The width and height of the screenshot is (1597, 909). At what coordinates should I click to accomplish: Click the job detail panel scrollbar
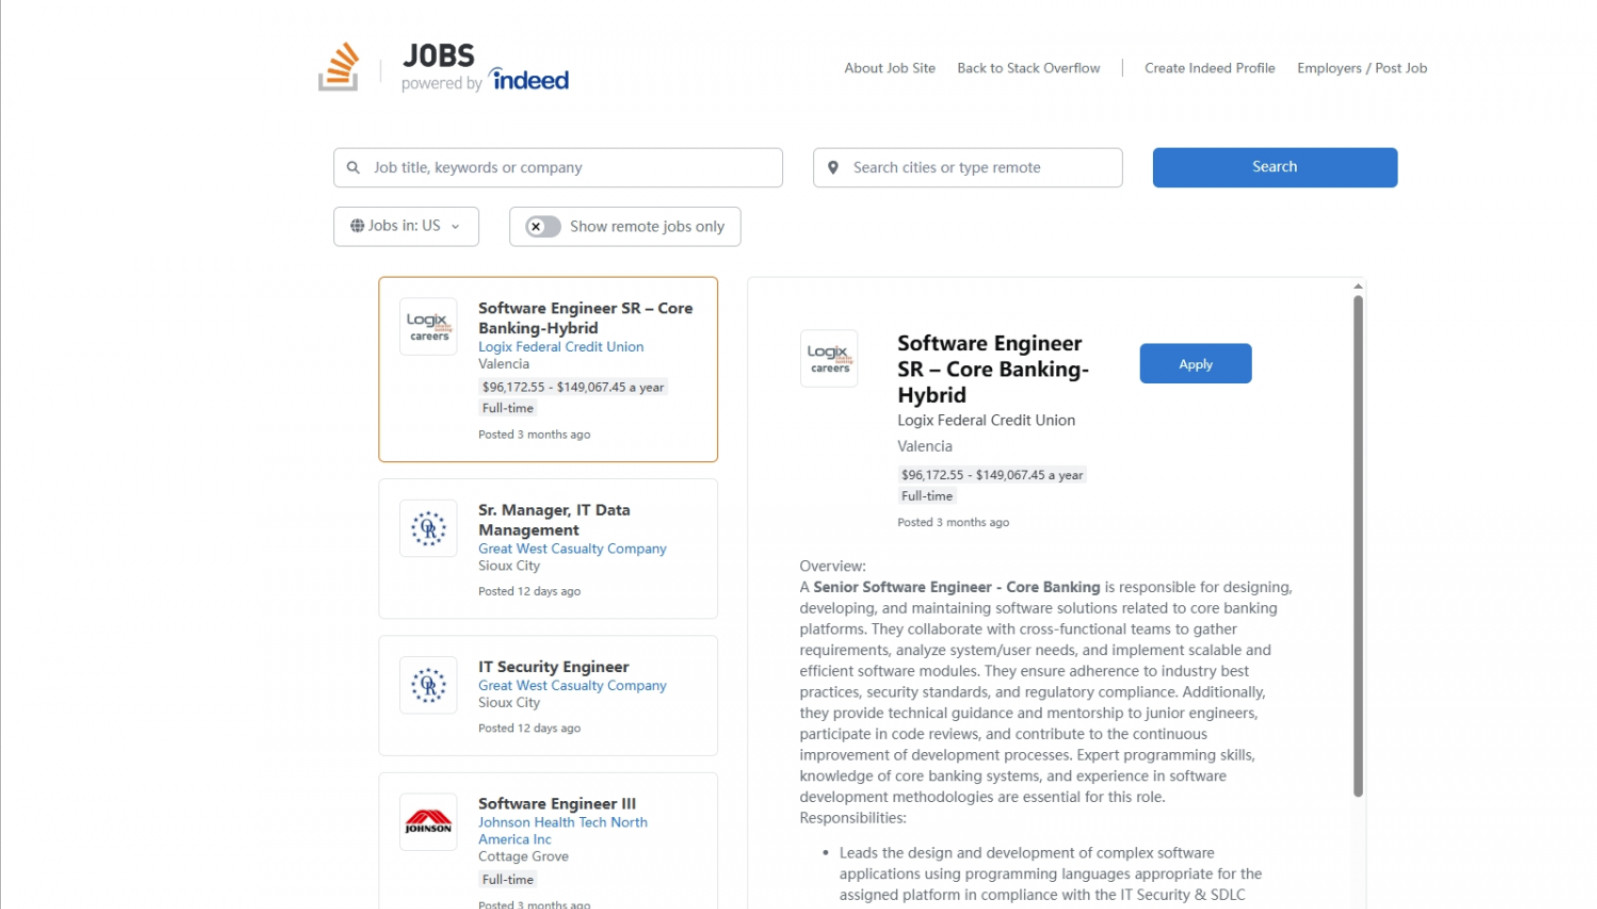click(x=1358, y=546)
